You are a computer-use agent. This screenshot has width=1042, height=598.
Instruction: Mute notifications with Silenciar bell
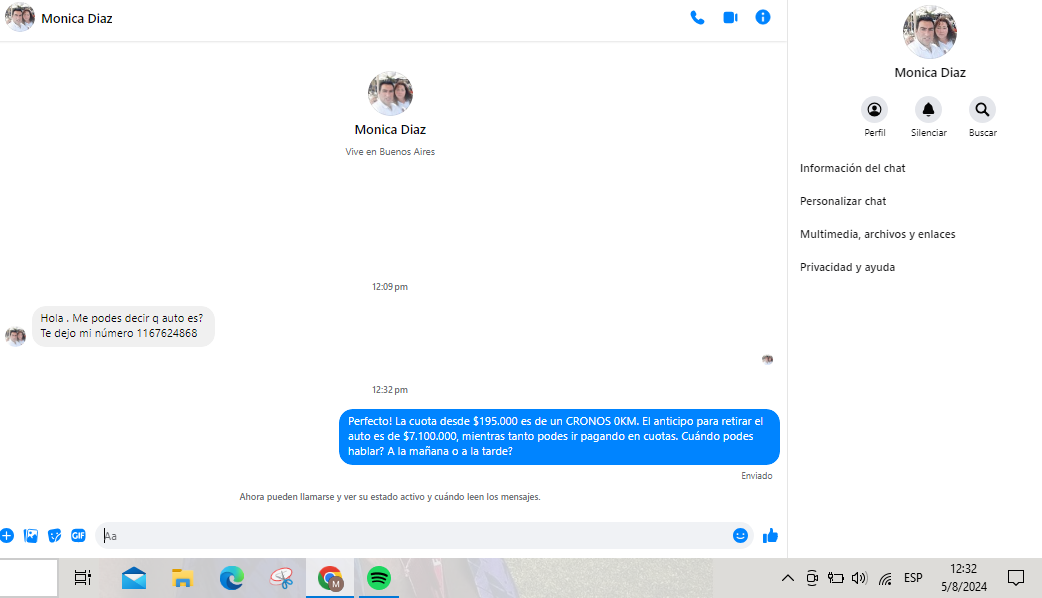point(928,110)
